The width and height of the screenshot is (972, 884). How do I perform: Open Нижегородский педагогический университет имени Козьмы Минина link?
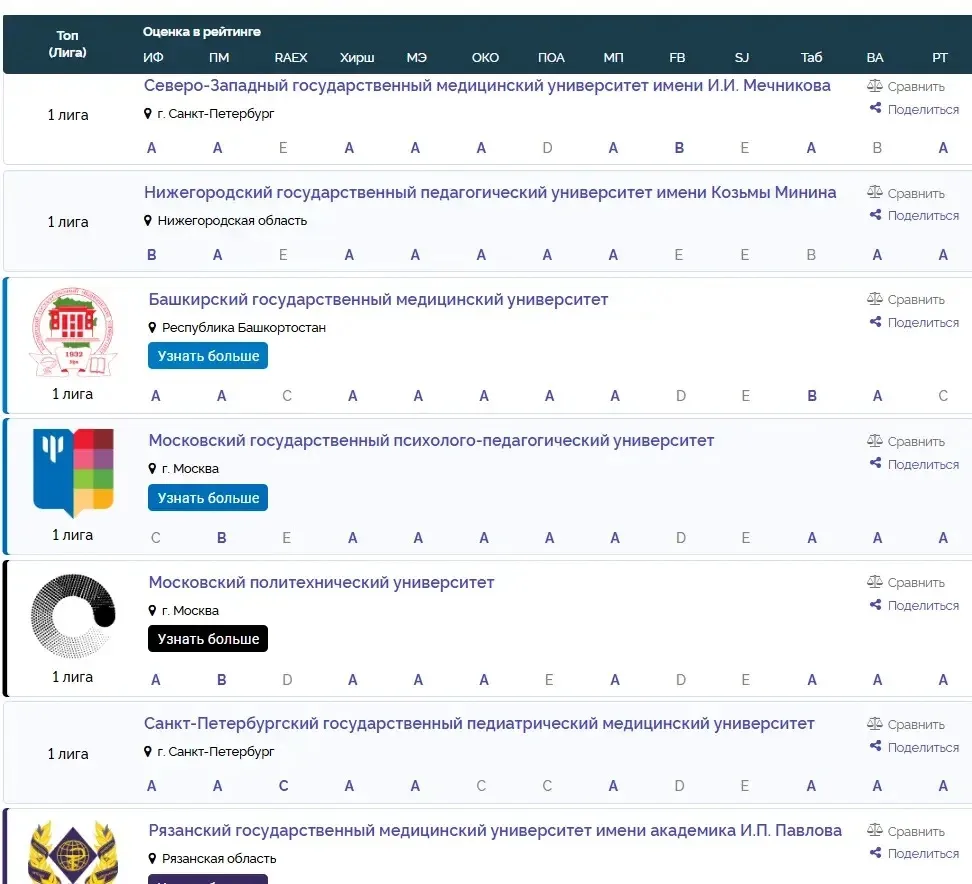[x=490, y=193]
